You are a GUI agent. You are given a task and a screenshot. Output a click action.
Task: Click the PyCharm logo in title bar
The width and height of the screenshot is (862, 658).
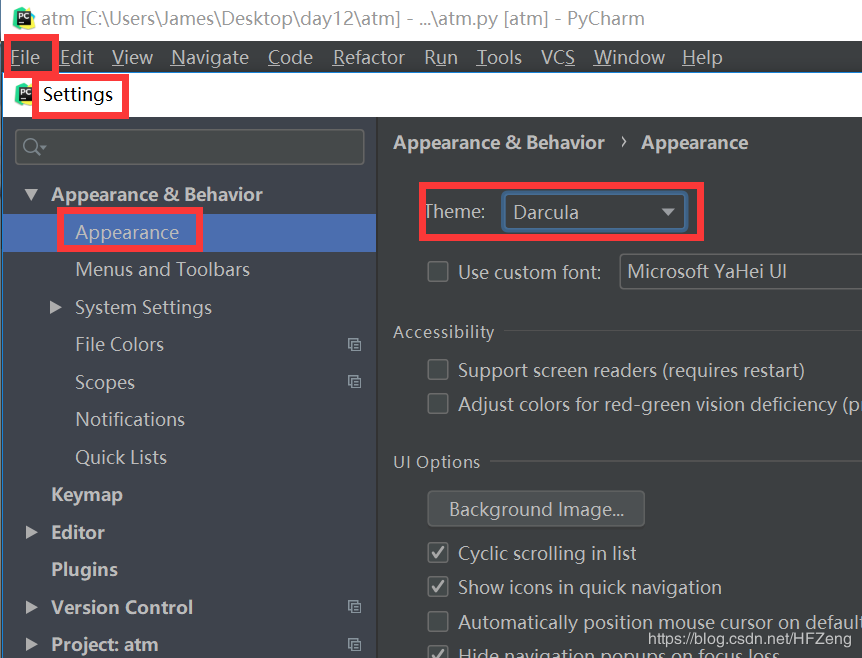click(23, 18)
